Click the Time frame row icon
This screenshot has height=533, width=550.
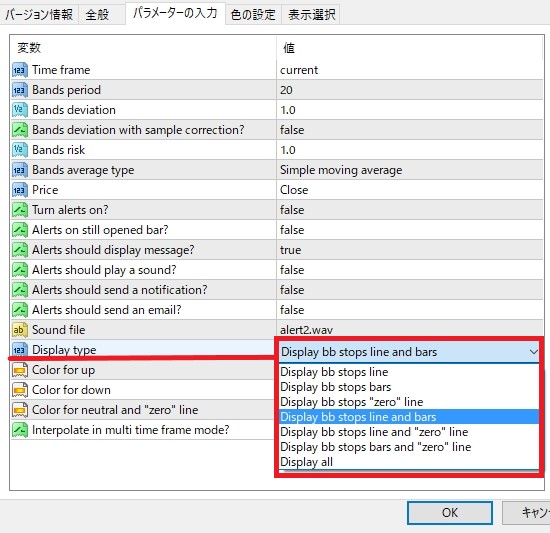(20, 70)
